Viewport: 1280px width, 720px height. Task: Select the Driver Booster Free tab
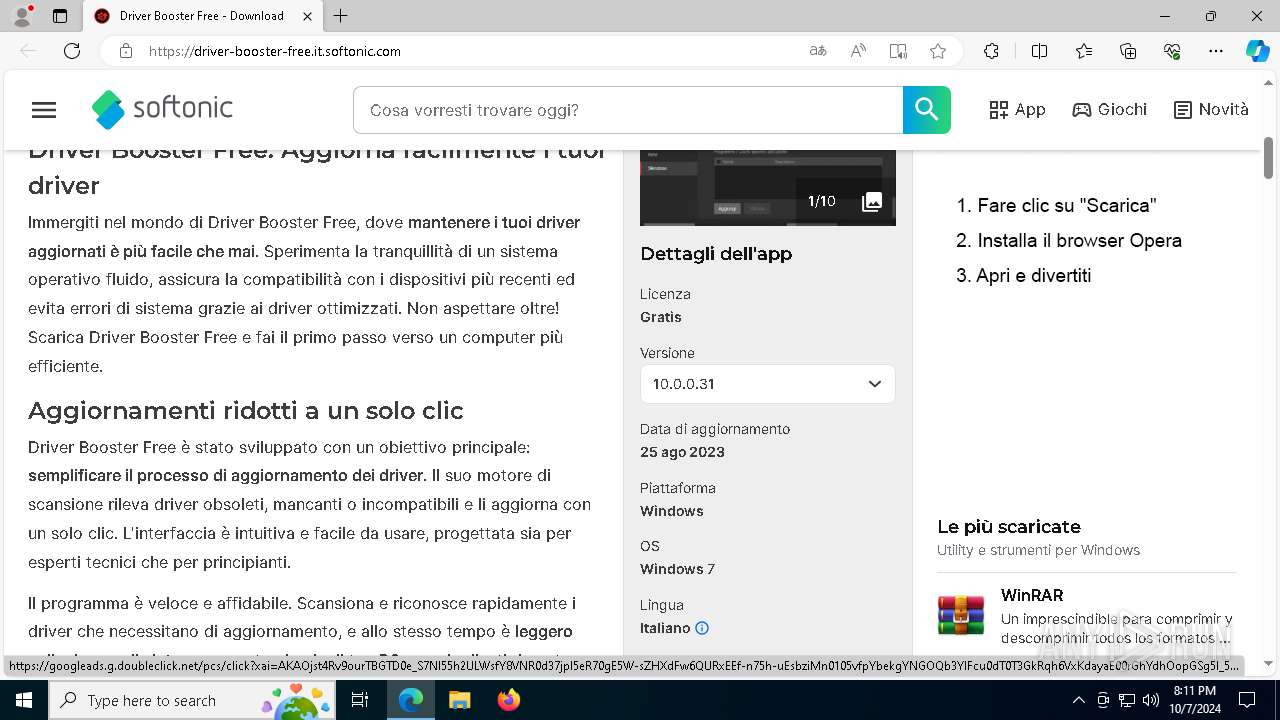(x=202, y=16)
